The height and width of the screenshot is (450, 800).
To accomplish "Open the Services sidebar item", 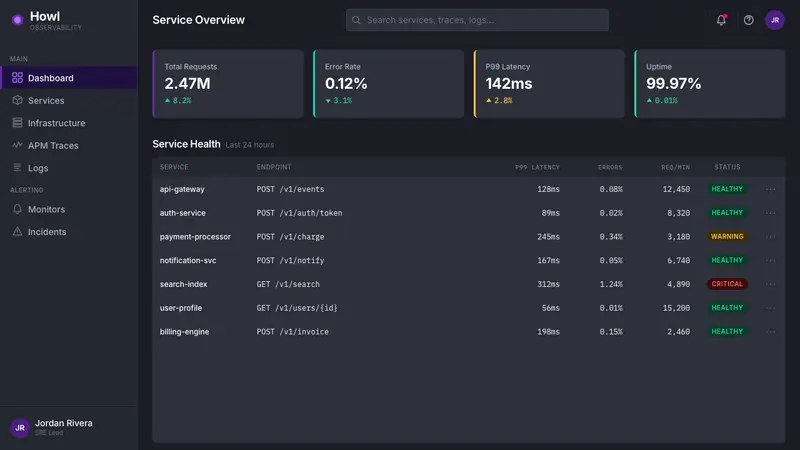I will tap(68, 101).
